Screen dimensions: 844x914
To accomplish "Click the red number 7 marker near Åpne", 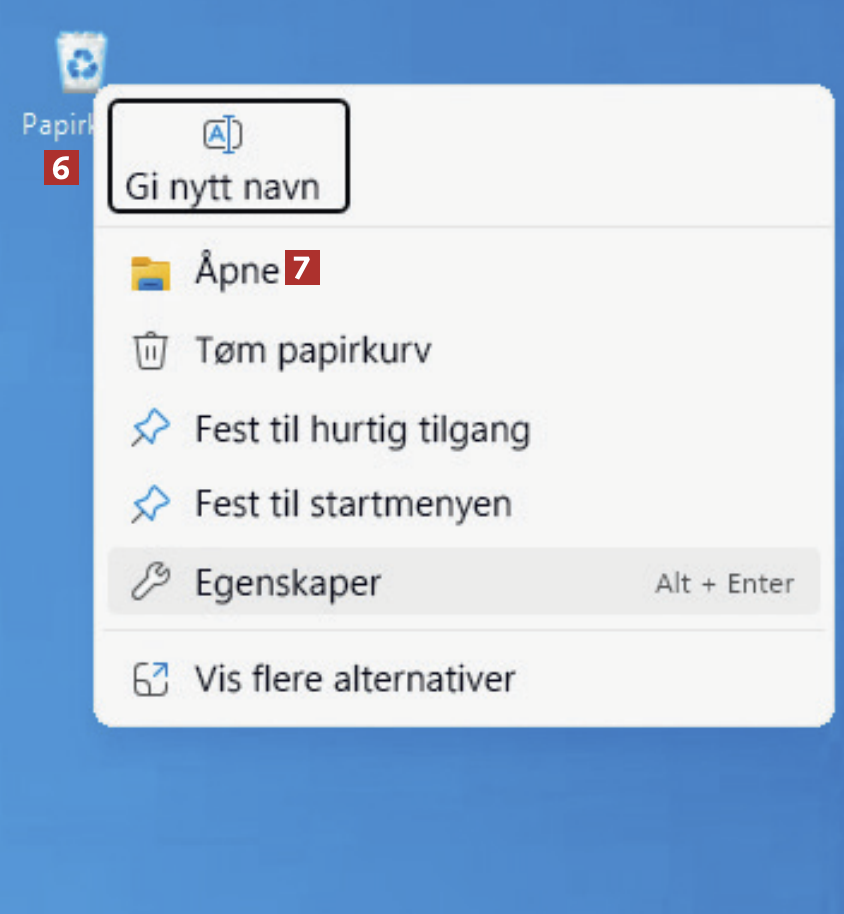I will [302, 268].
